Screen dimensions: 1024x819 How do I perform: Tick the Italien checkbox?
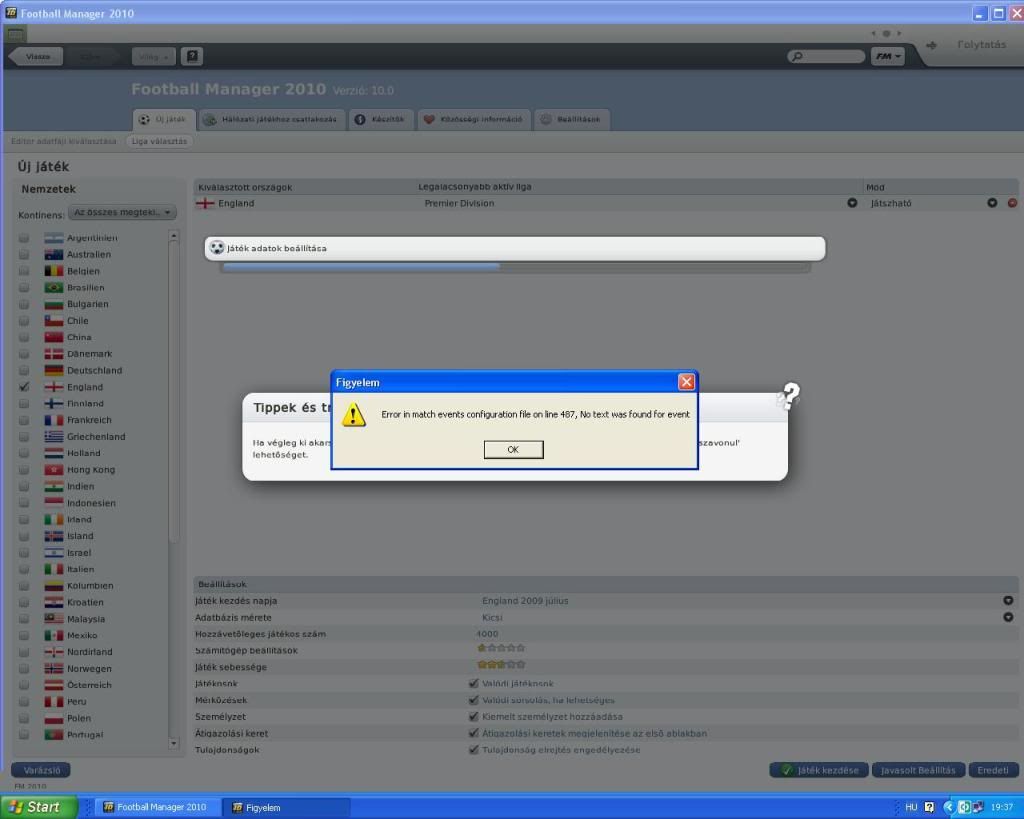[x=24, y=569]
